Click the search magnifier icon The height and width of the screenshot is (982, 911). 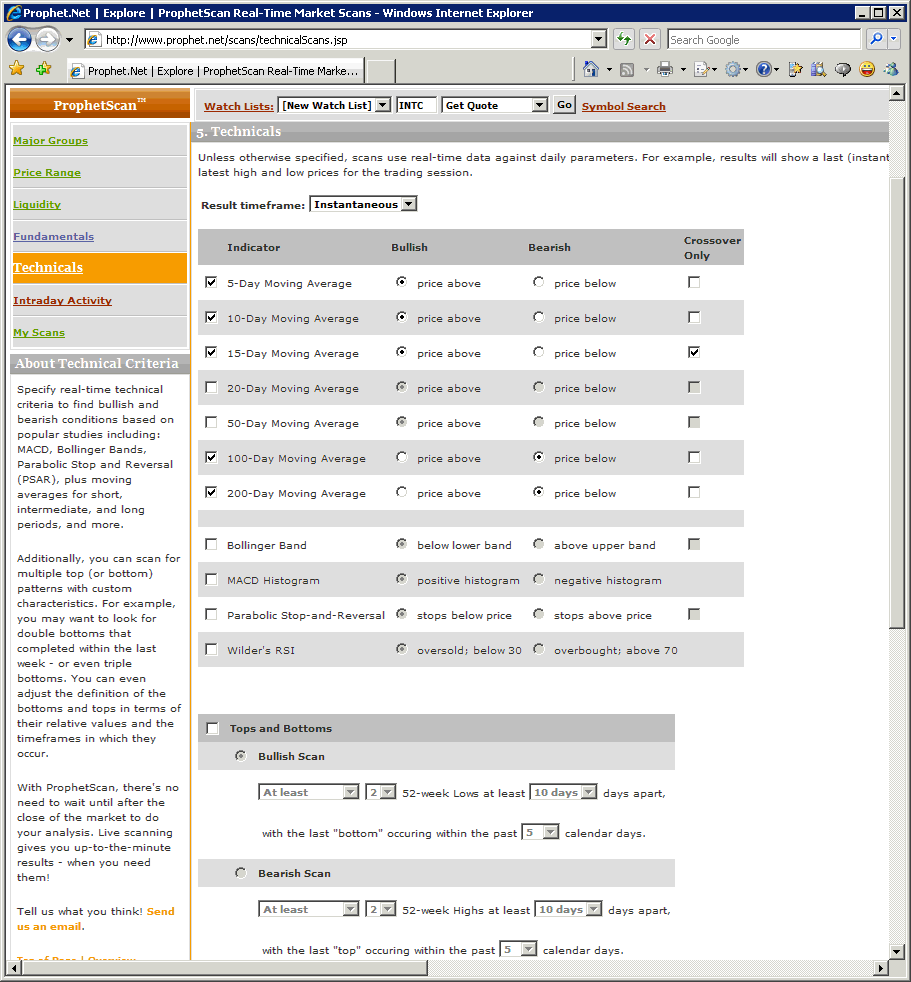(876, 40)
